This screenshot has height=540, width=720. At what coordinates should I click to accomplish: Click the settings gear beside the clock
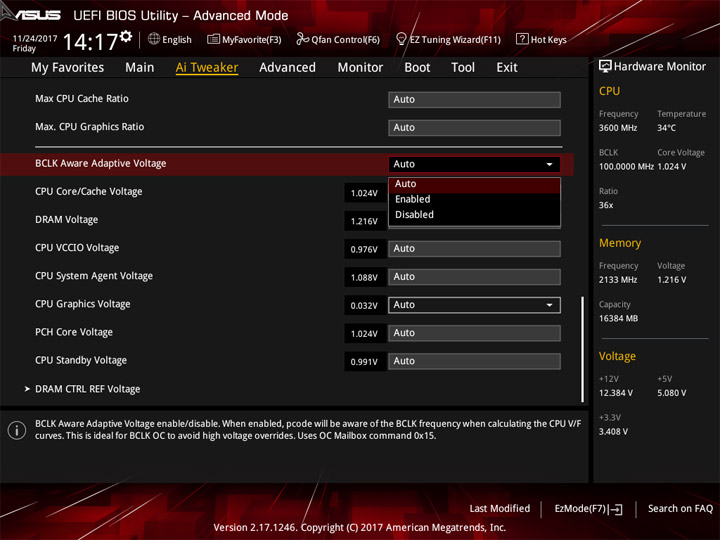126,36
